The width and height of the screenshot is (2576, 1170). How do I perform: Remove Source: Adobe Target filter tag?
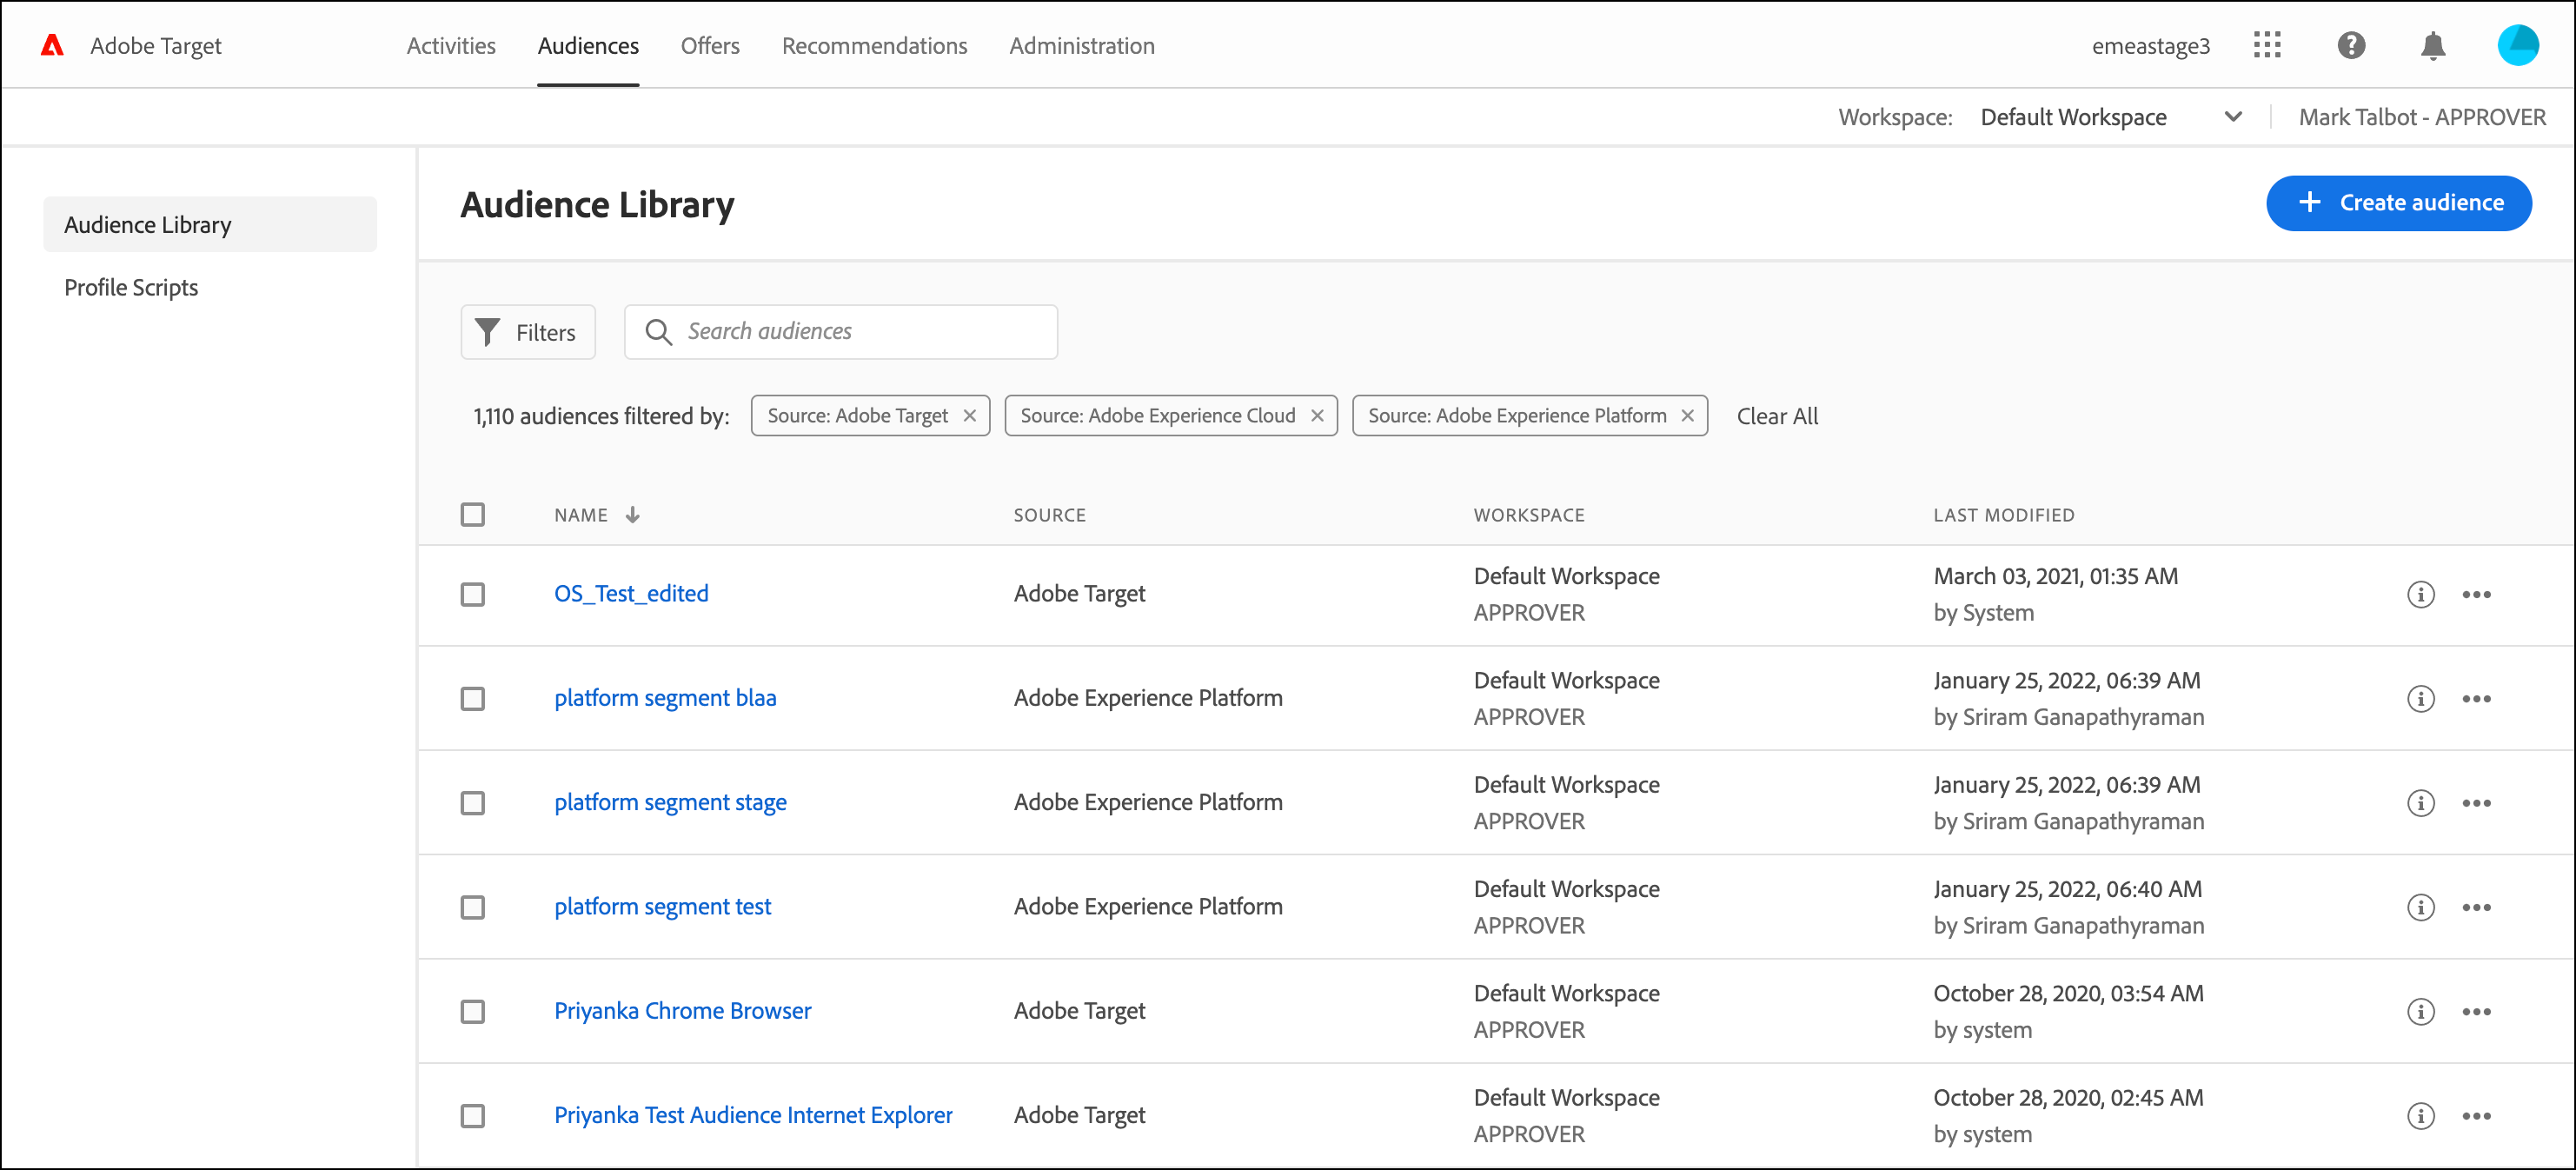click(x=969, y=416)
